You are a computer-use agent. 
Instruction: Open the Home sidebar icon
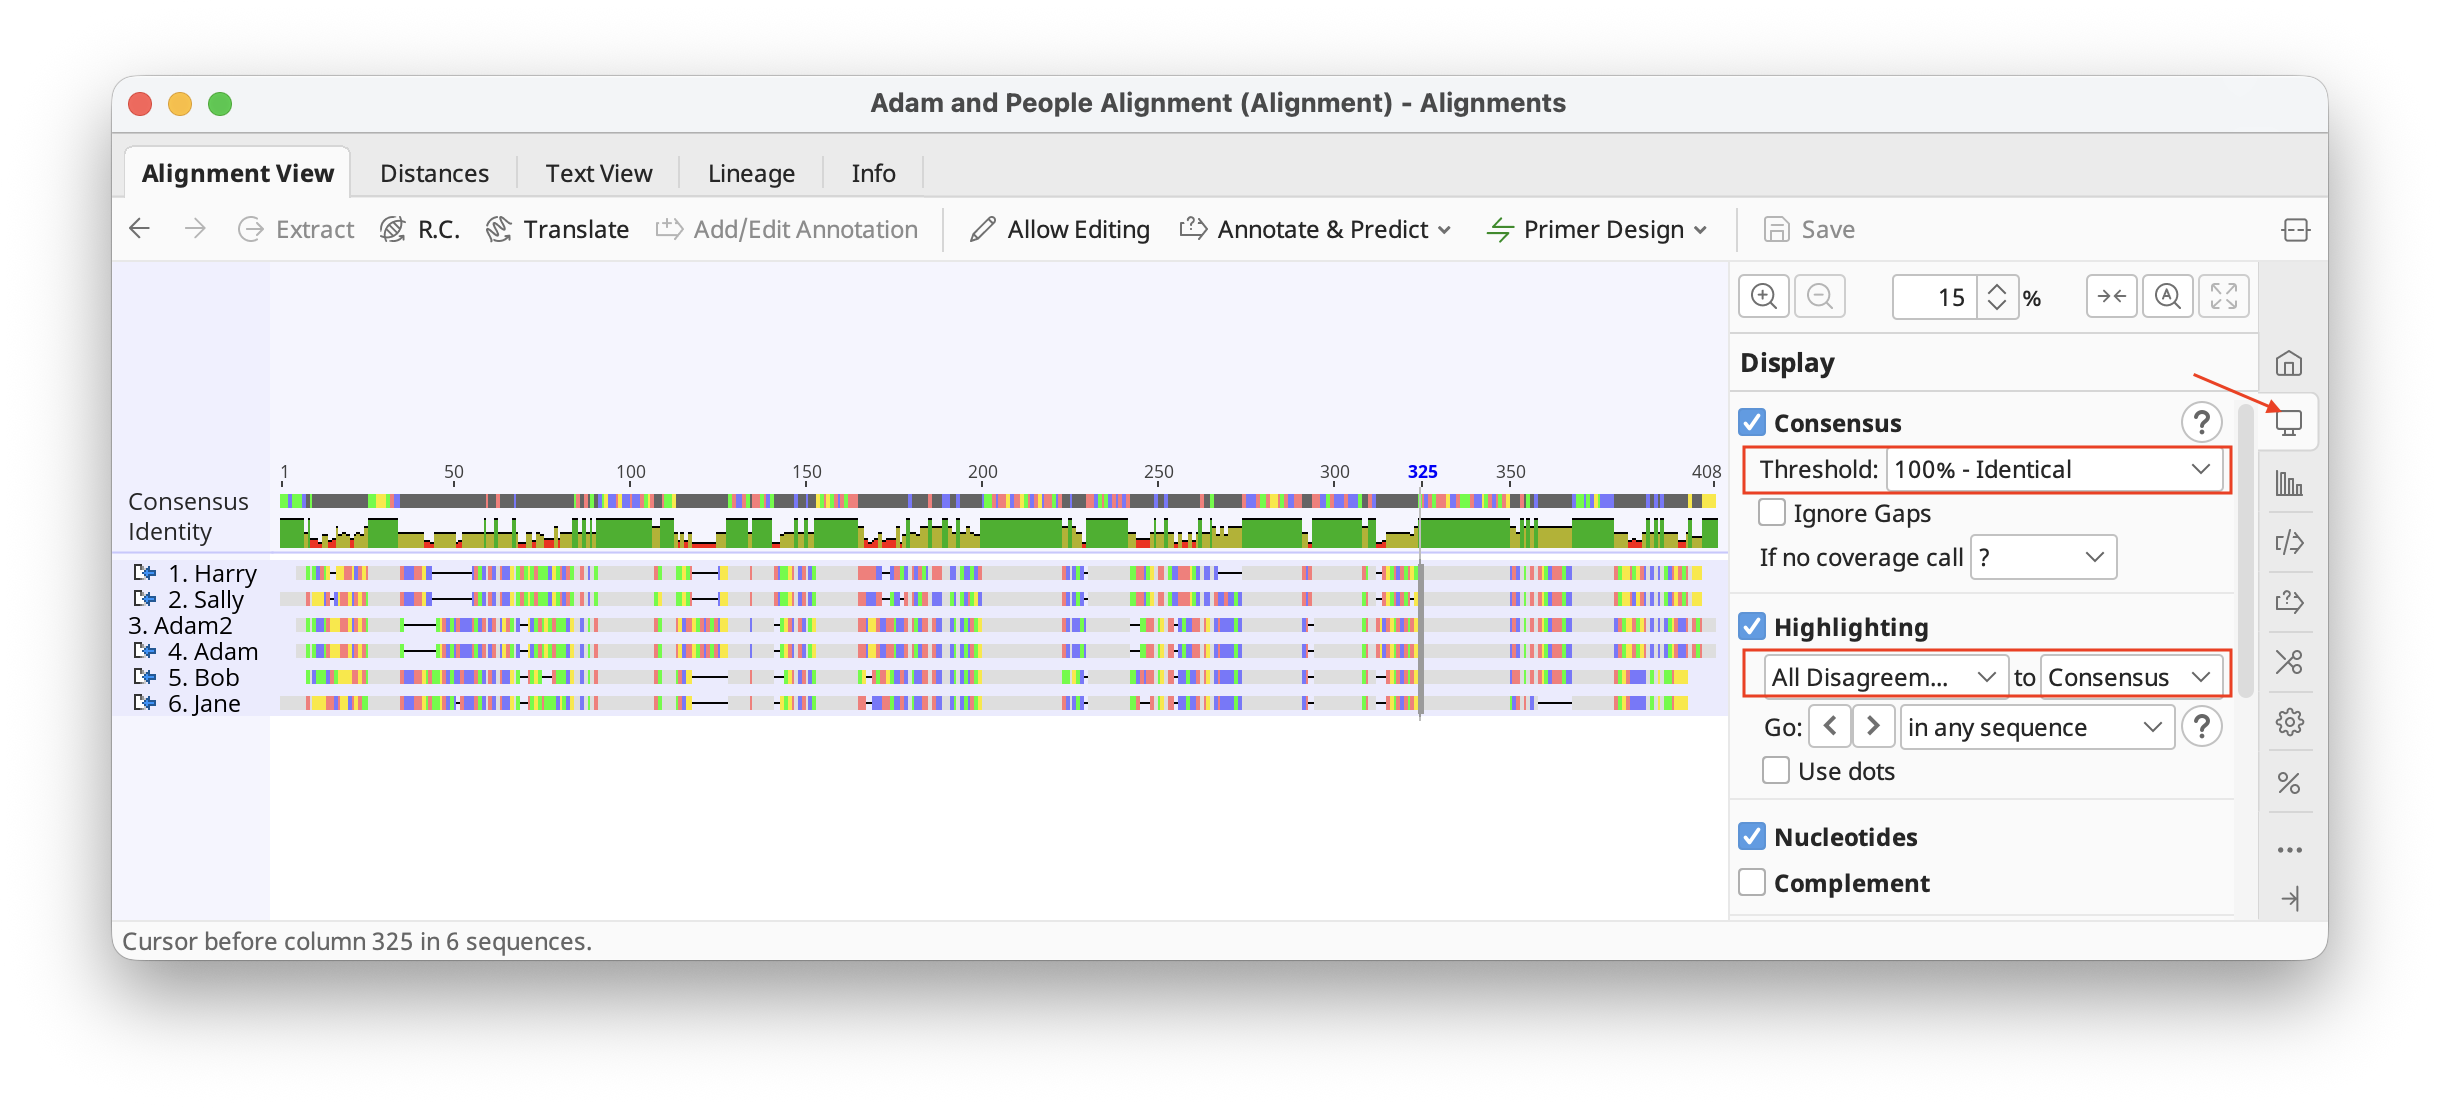[x=2289, y=363]
